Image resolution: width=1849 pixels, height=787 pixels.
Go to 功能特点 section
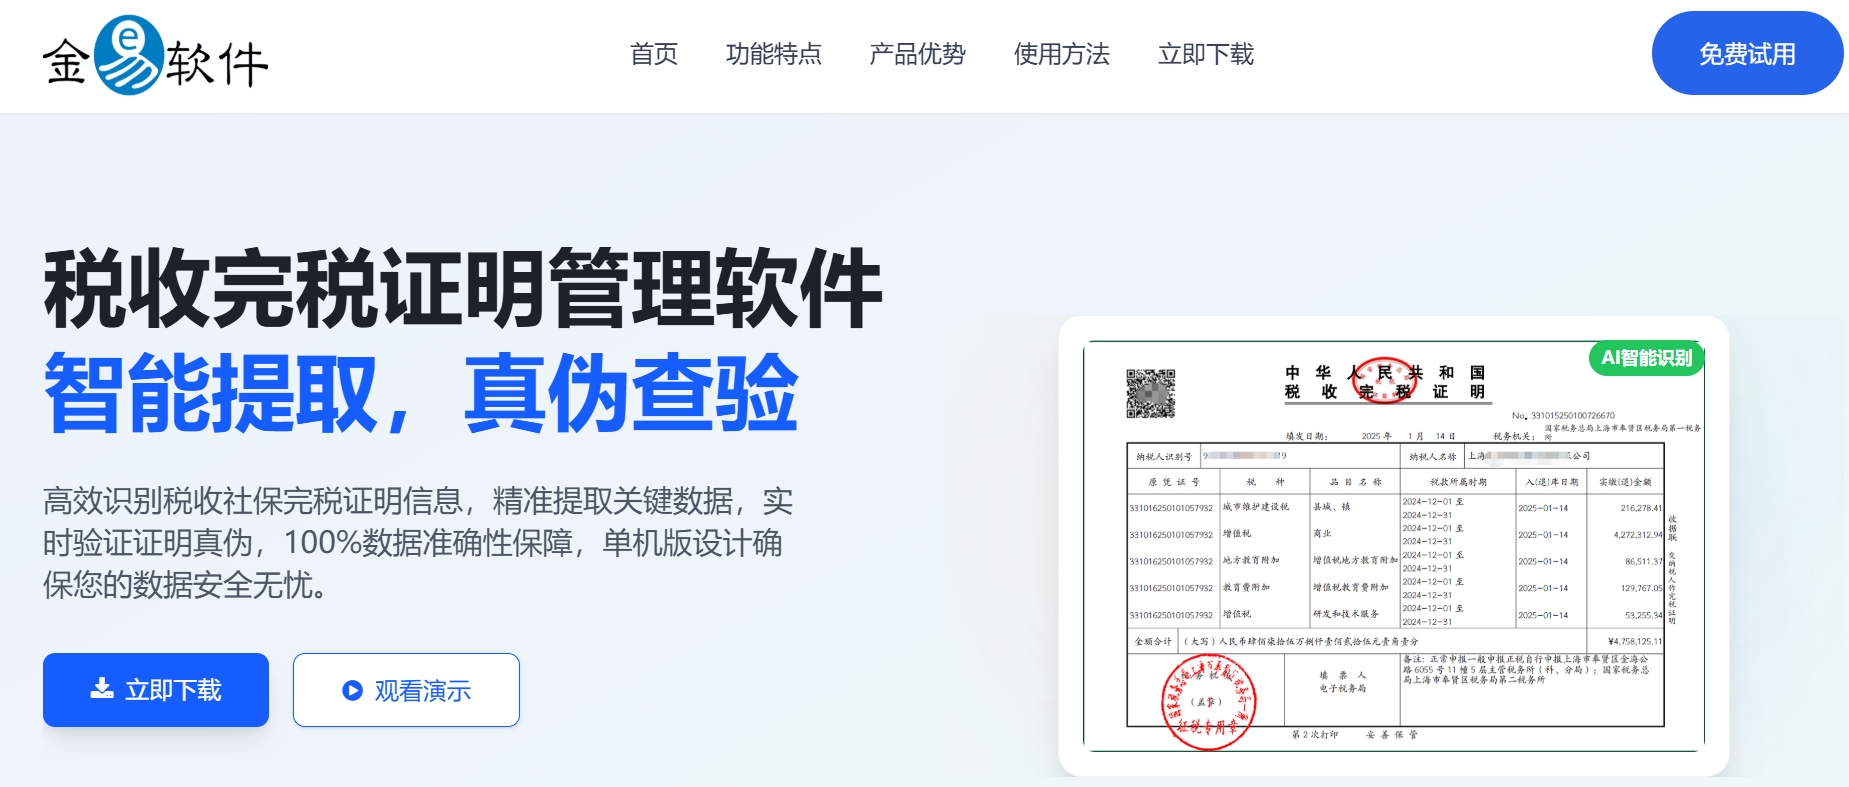[x=774, y=54]
